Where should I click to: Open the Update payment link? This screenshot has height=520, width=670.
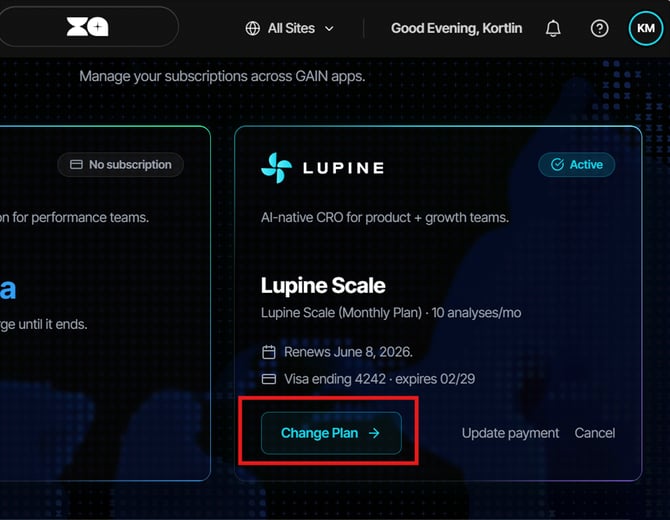point(510,433)
